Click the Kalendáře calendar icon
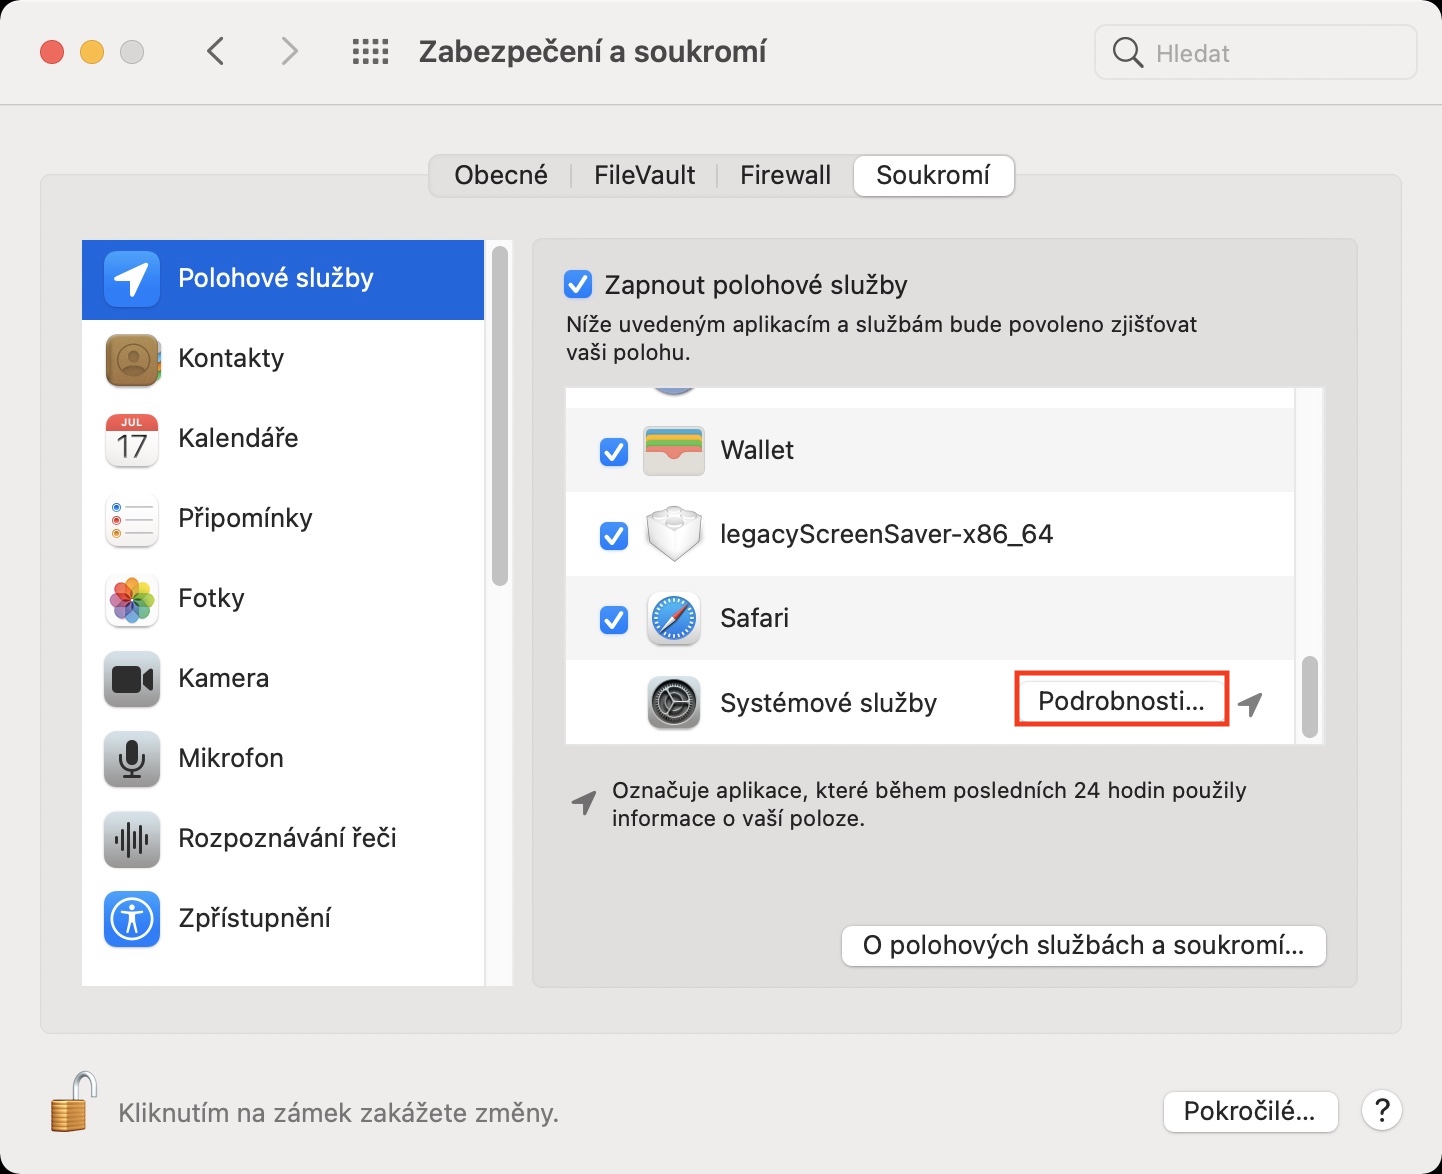This screenshot has width=1442, height=1174. pos(132,439)
